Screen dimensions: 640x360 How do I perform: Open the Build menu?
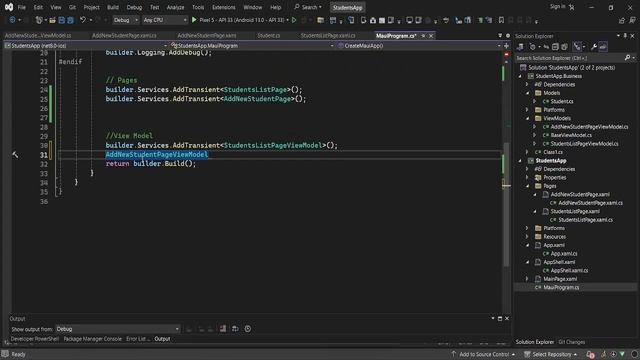coord(113,7)
